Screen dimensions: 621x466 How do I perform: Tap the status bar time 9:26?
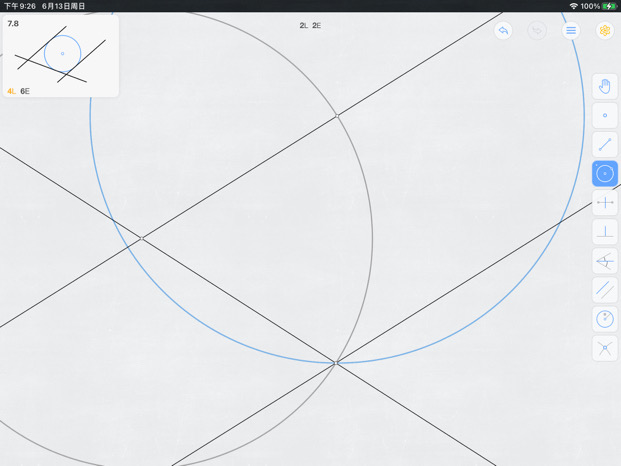coord(20,6)
